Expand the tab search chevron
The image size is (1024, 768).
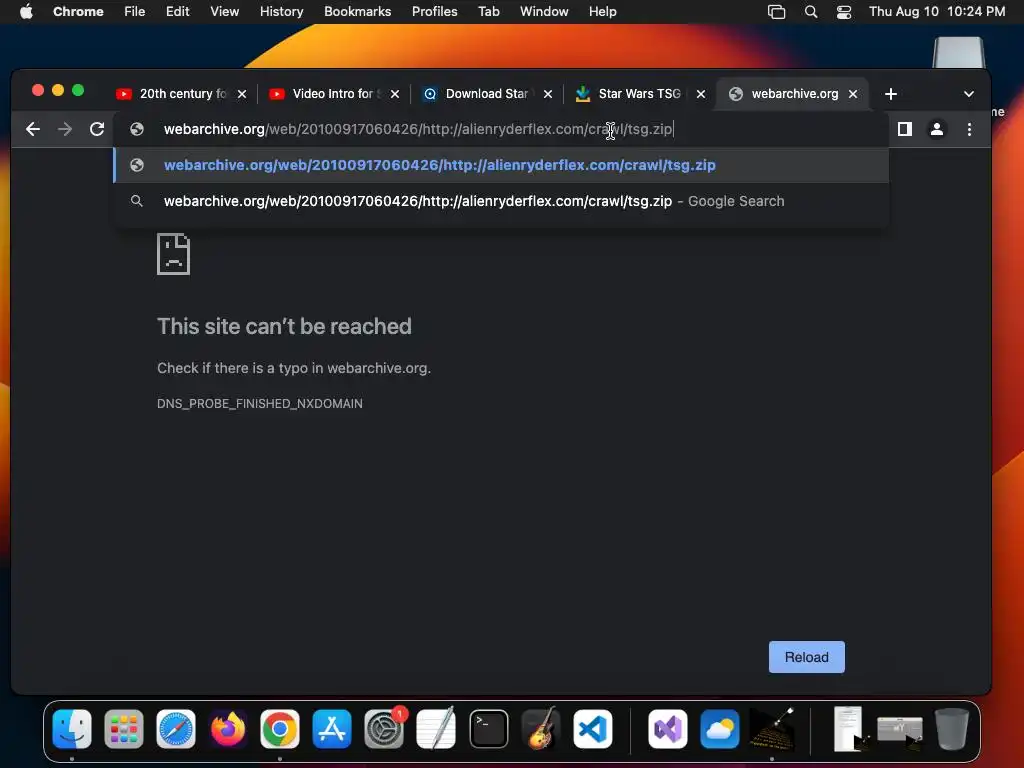[969, 94]
